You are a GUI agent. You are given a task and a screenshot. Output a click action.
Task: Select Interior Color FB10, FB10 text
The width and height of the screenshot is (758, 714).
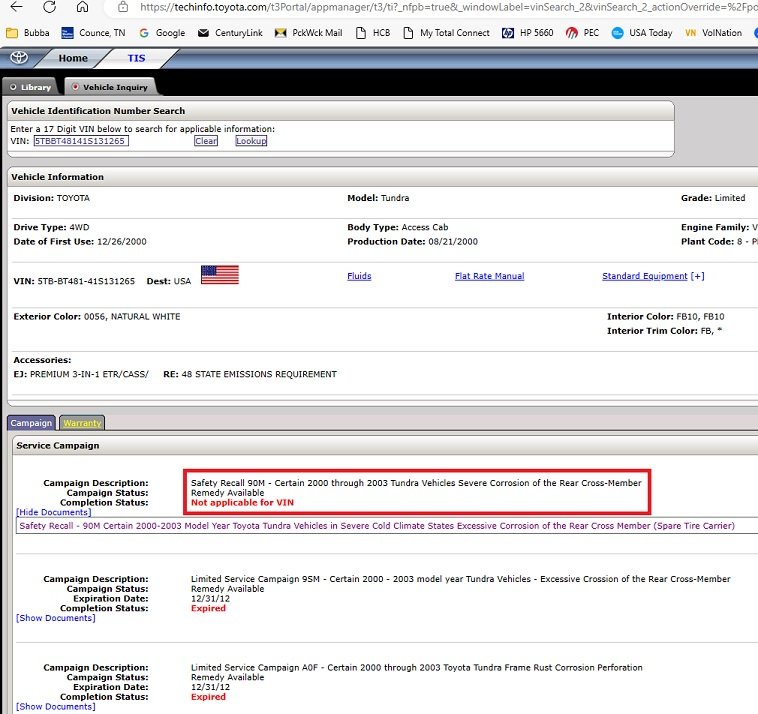700,316
